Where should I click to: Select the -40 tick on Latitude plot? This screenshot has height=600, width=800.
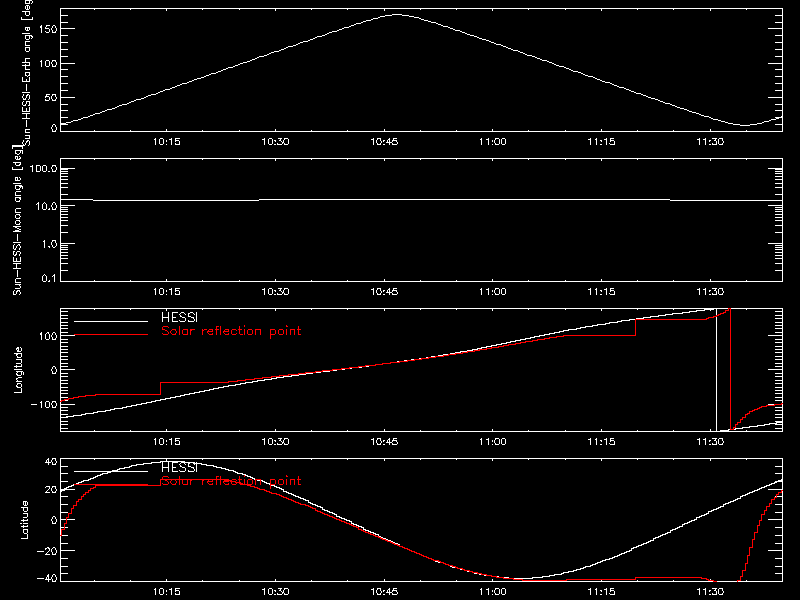(x=48, y=579)
